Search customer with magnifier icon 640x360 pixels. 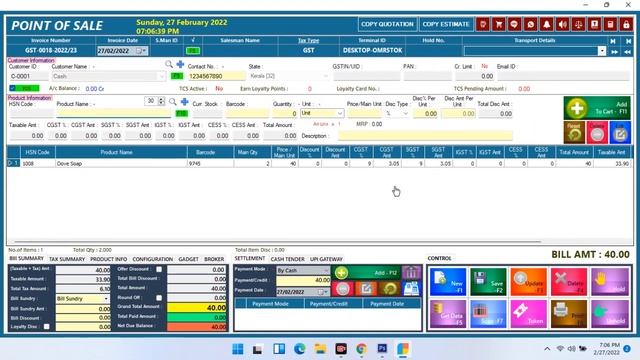click(x=169, y=64)
